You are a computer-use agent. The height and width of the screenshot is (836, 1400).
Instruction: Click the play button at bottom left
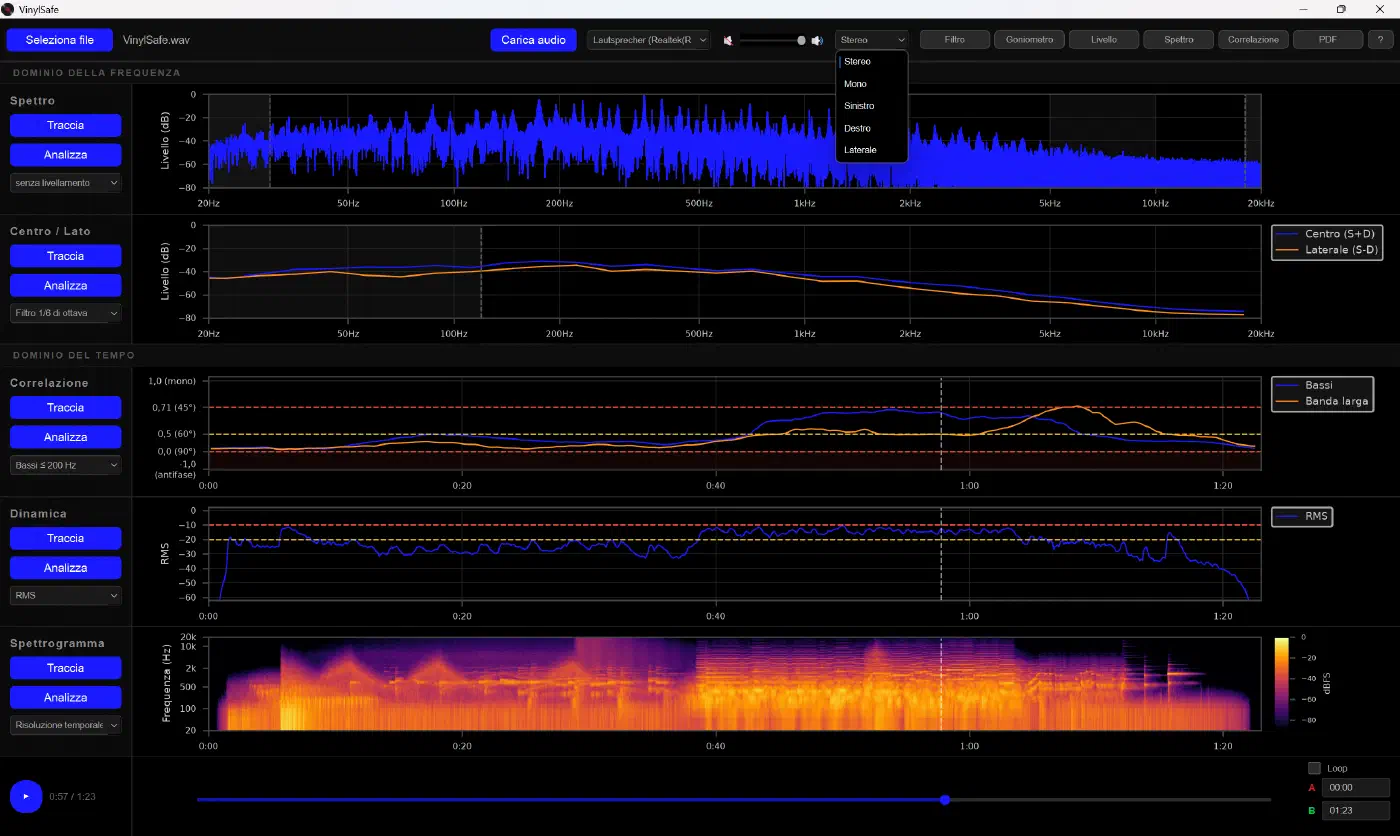[26, 796]
